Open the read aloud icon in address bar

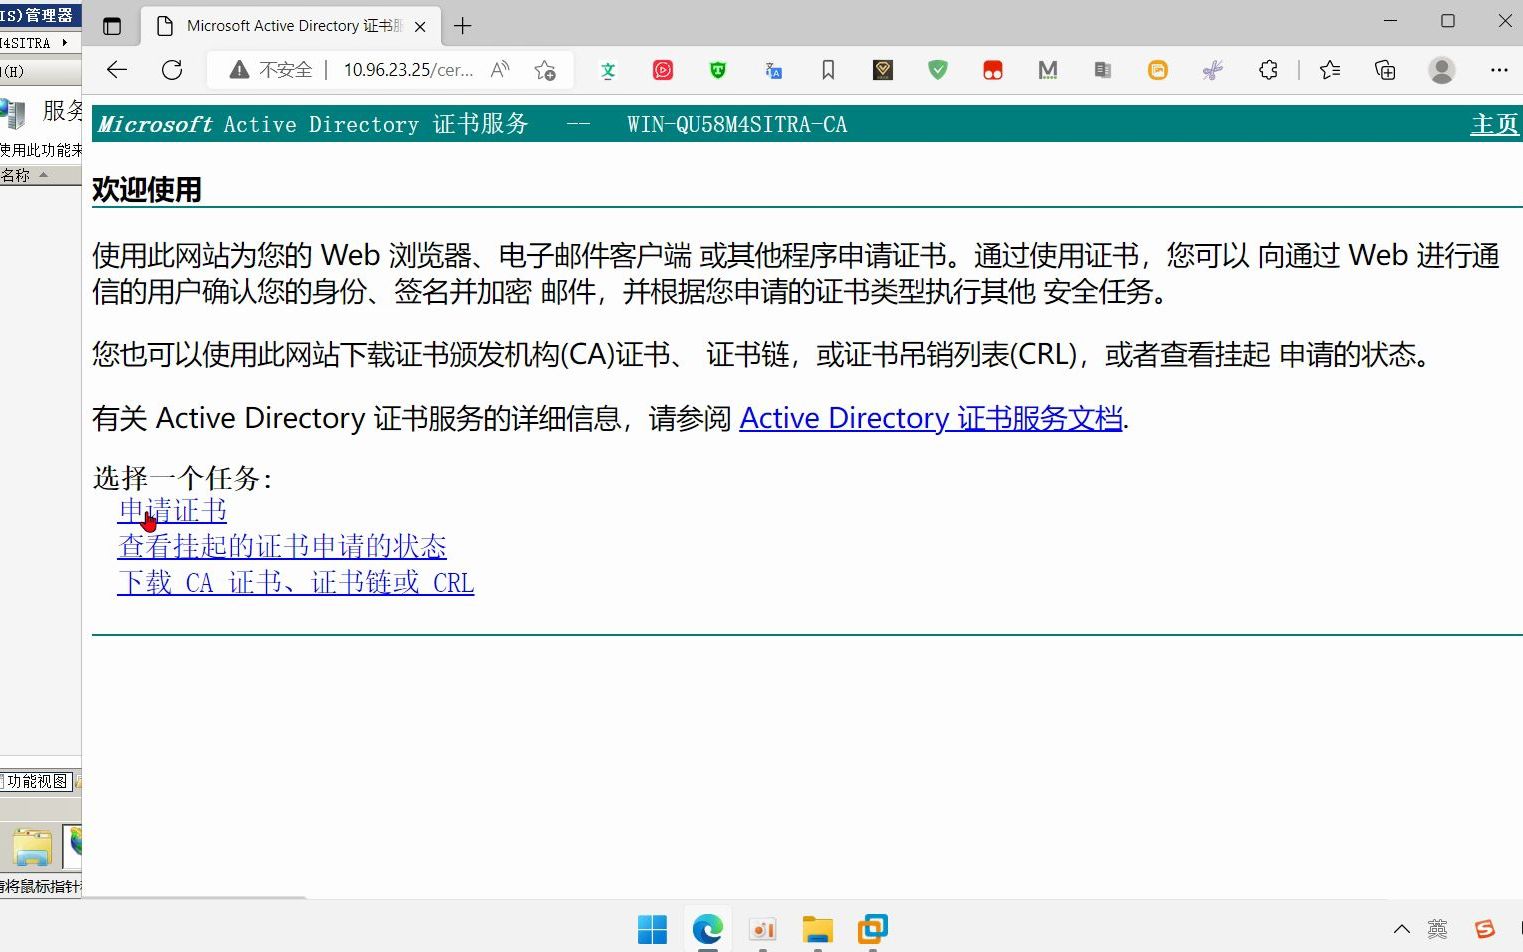click(x=500, y=70)
